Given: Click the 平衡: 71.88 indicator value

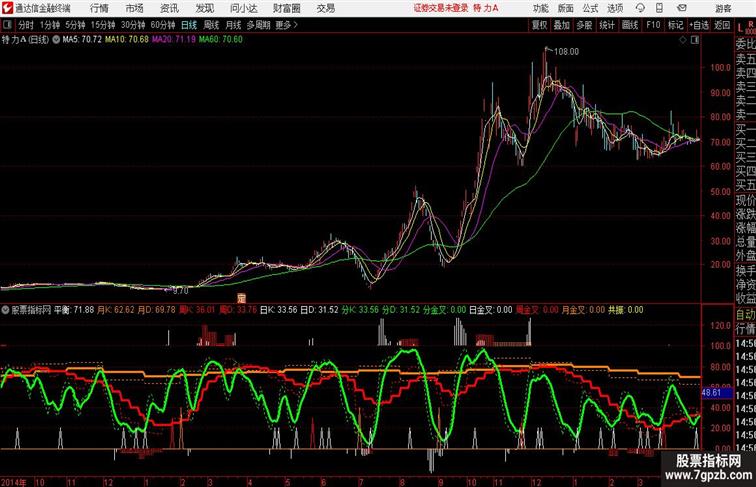Looking at the screenshot, I should pos(74,310).
